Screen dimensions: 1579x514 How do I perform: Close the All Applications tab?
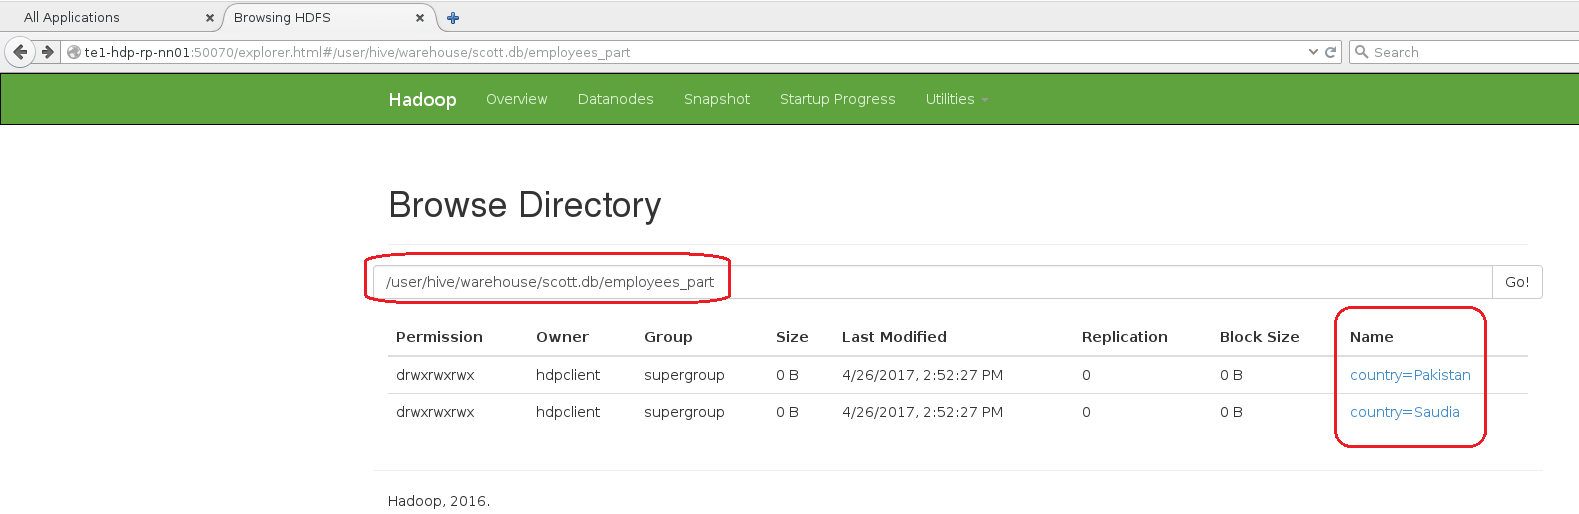[x=209, y=18]
